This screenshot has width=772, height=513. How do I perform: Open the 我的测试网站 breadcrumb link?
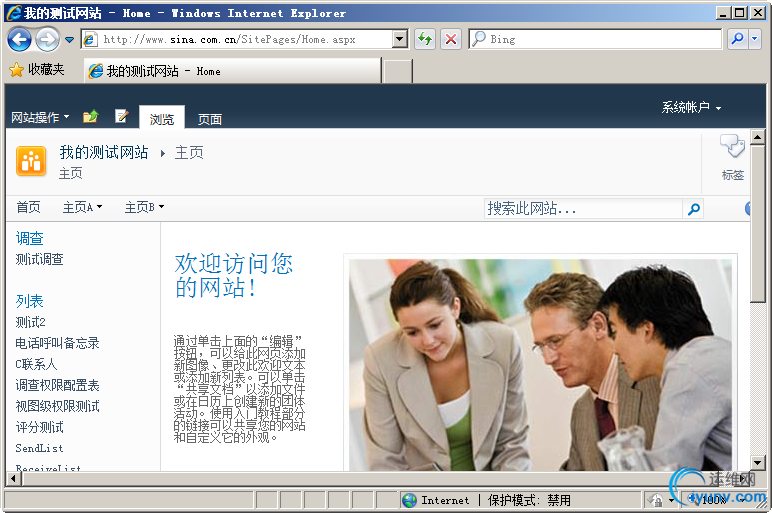pyautogui.click(x=103, y=152)
